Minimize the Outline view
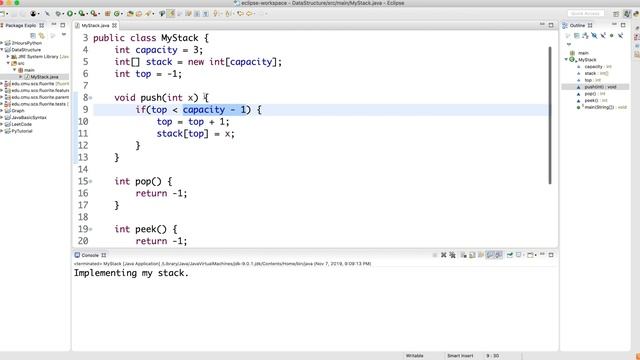Viewport: 640px width, 360px height. (x=614, y=25)
